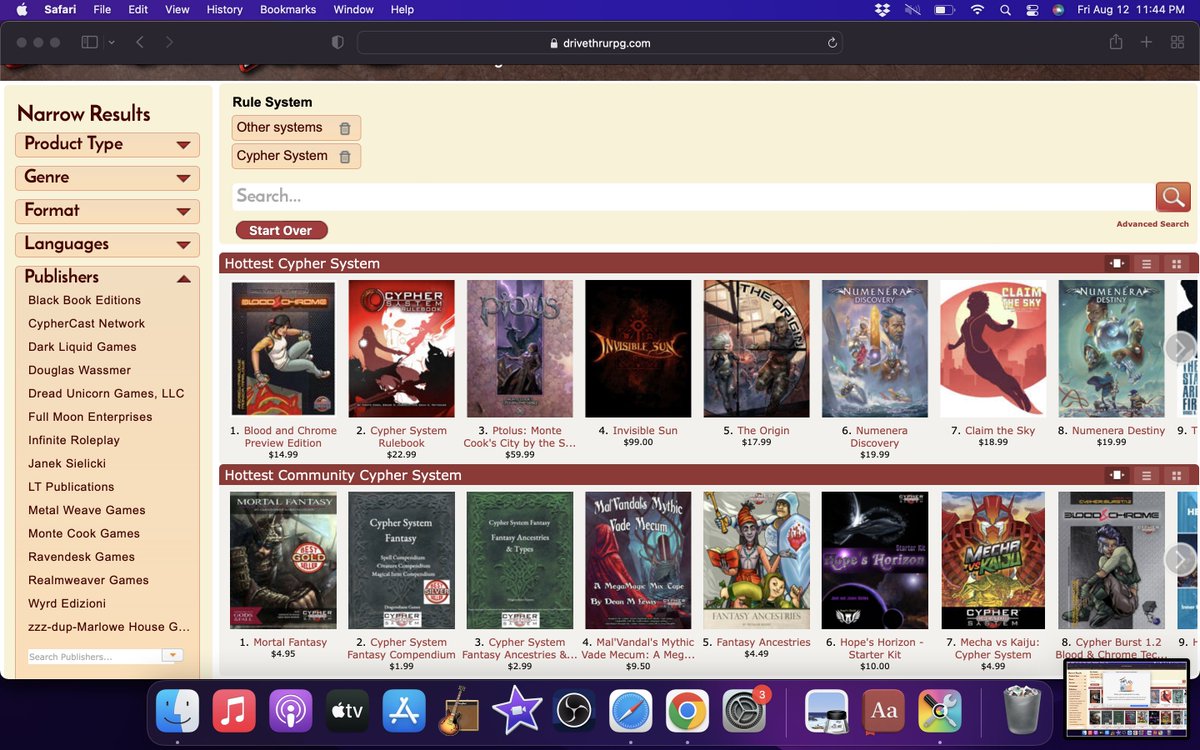Open App Store from the Dock

(x=404, y=712)
